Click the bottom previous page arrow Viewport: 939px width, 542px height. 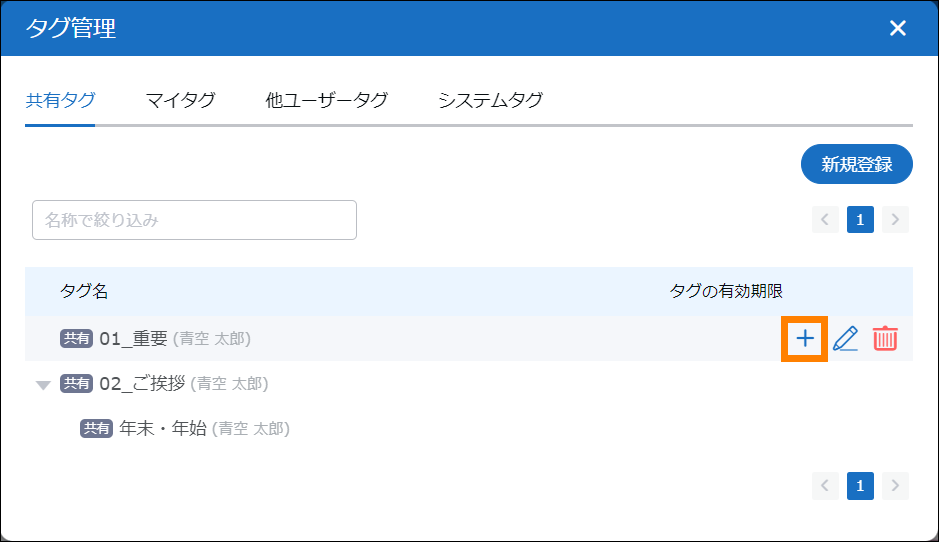pos(825,486)
